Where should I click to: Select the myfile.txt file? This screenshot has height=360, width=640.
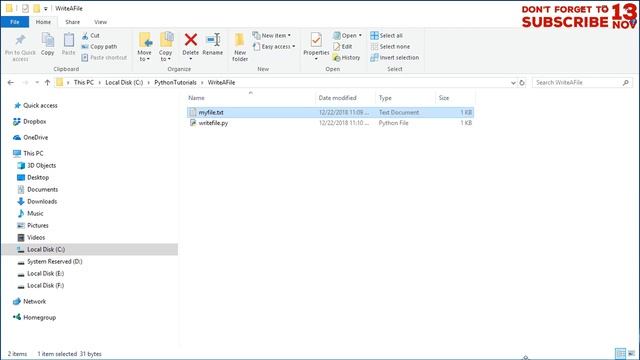coord(330,112)
